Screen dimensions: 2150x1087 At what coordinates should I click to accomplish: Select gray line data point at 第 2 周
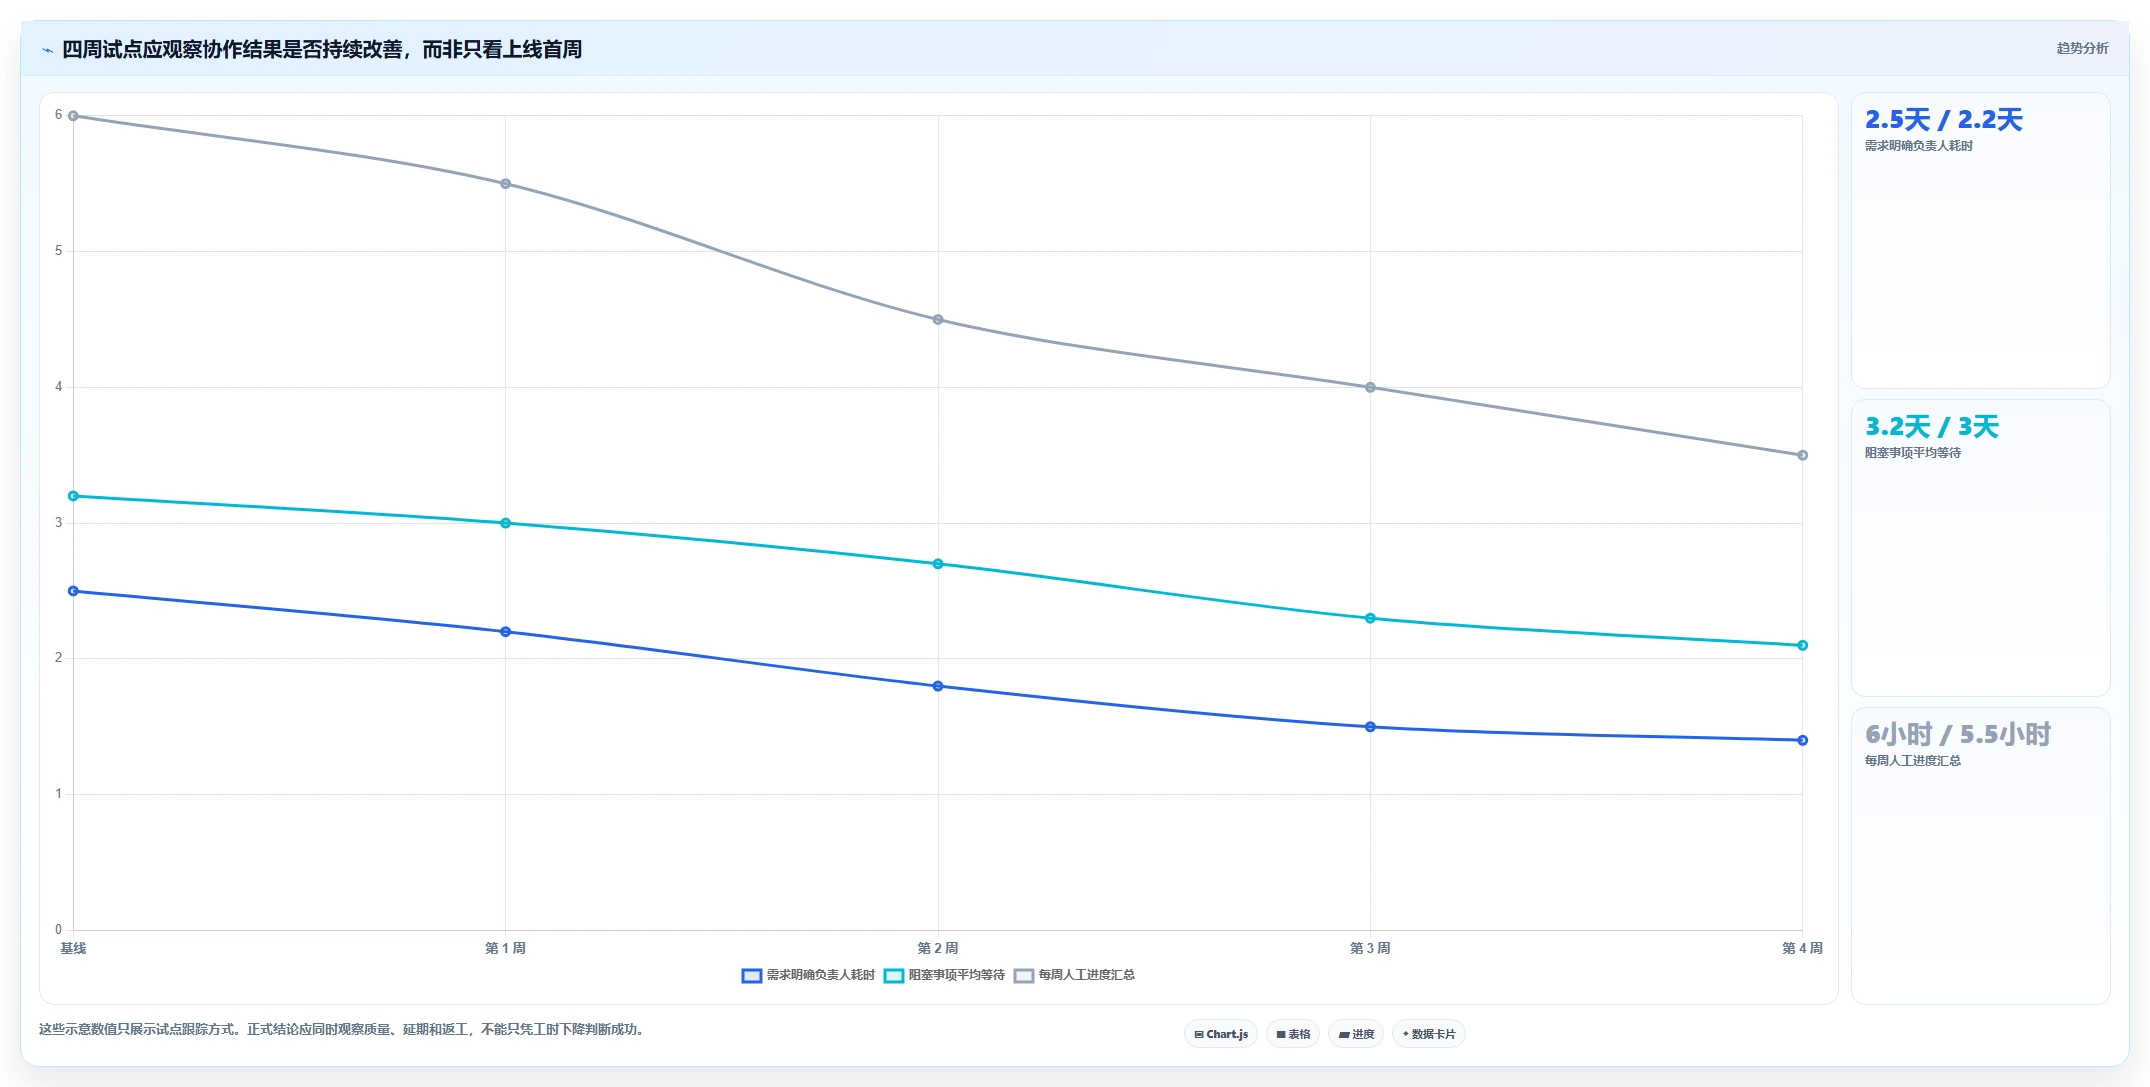(938, 320)
